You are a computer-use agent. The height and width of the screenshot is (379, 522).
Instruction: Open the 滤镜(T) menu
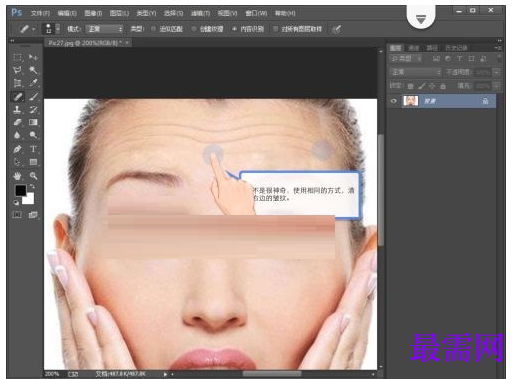[200, 13]
